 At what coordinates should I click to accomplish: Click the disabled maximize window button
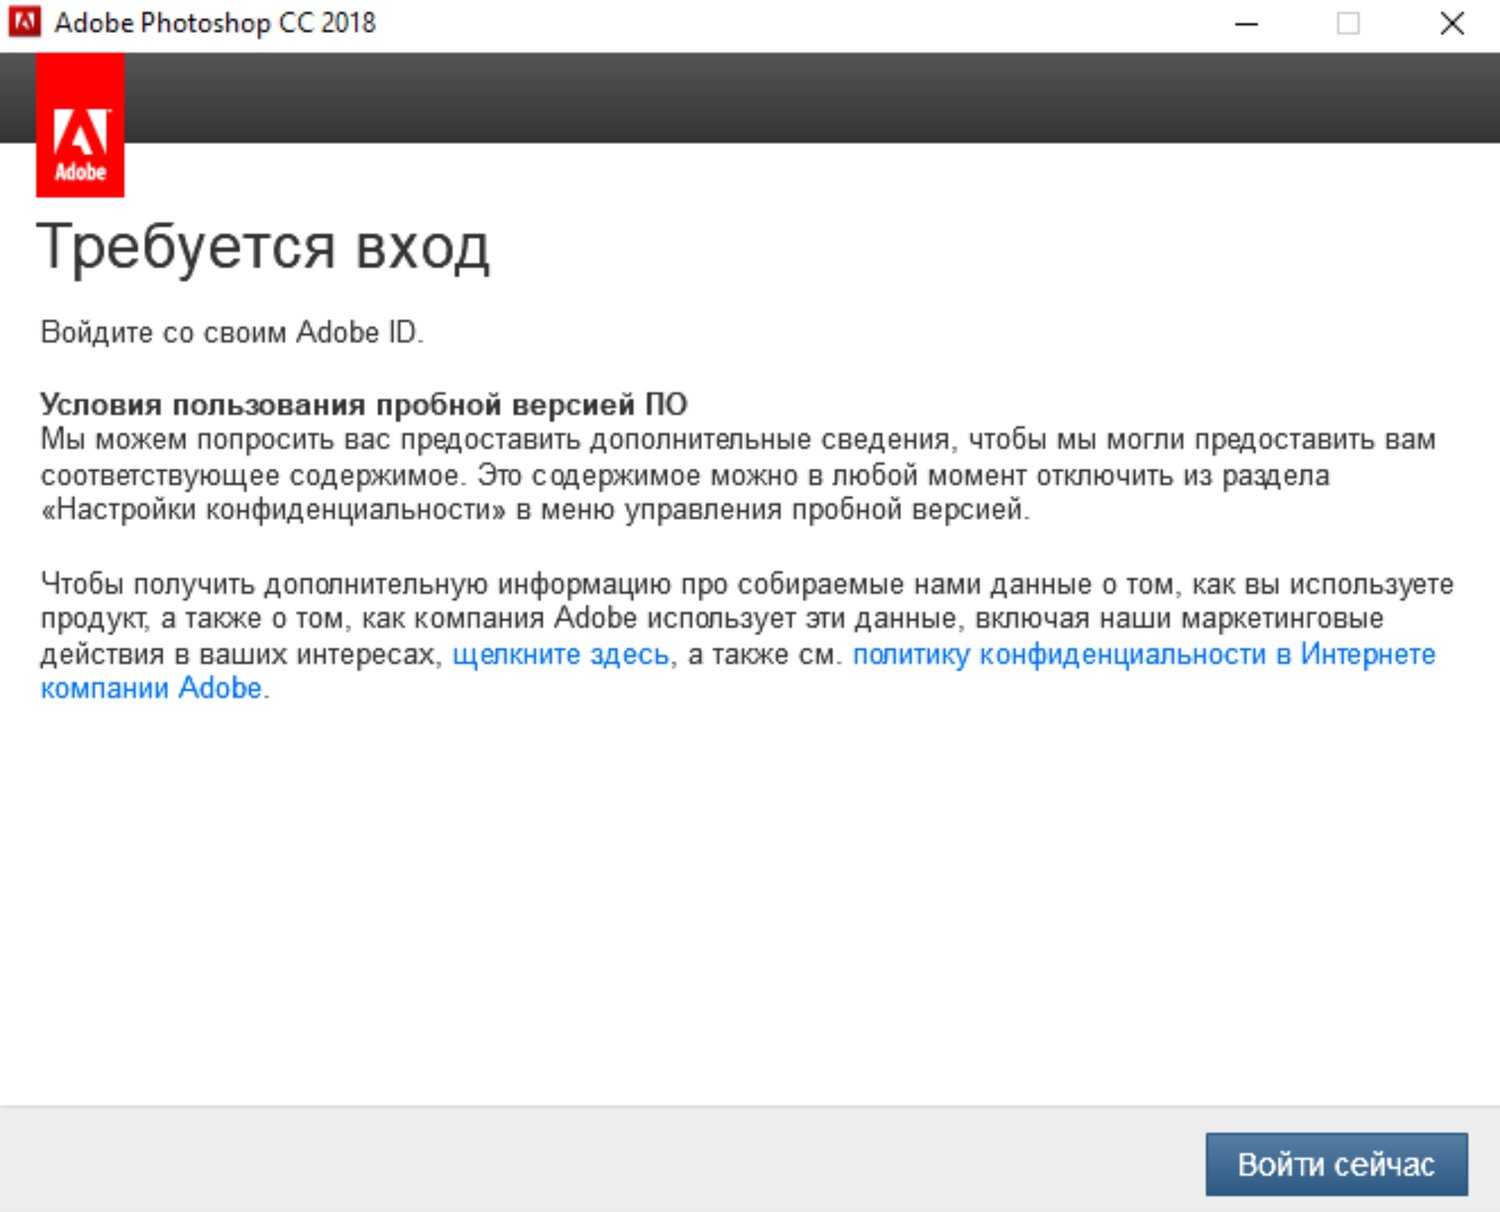(1348, 23)
